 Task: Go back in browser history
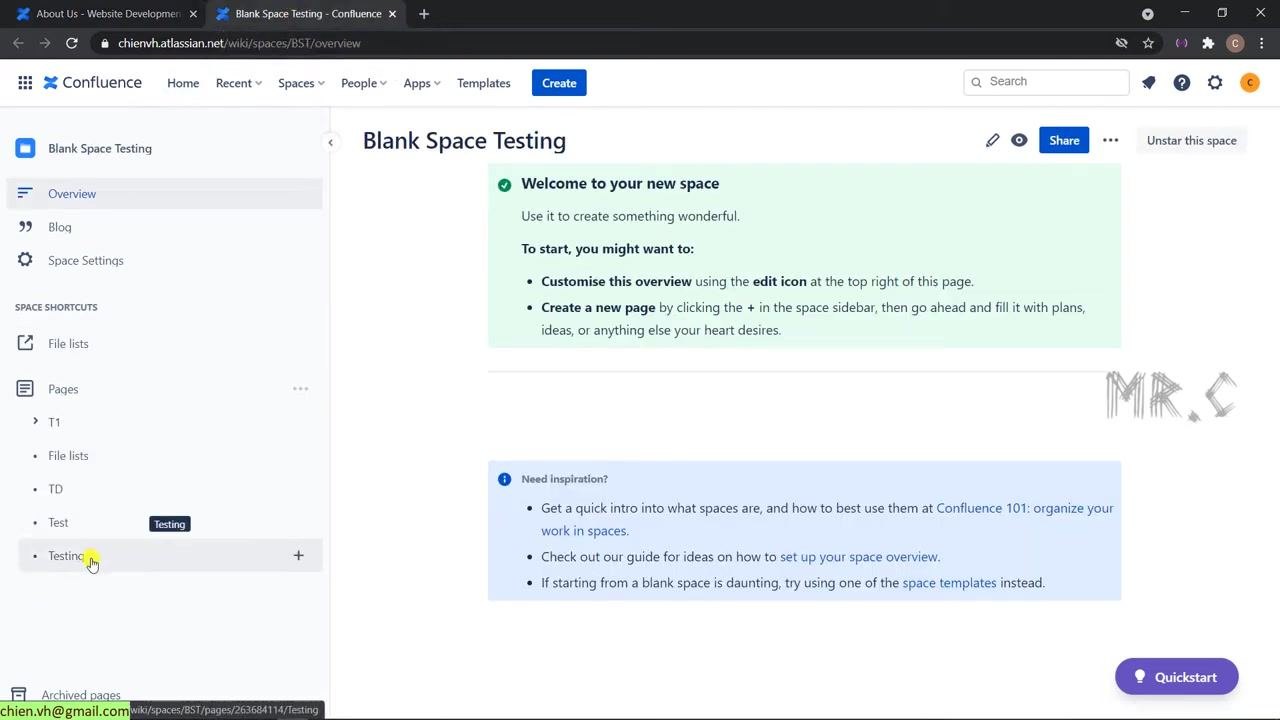18,43
